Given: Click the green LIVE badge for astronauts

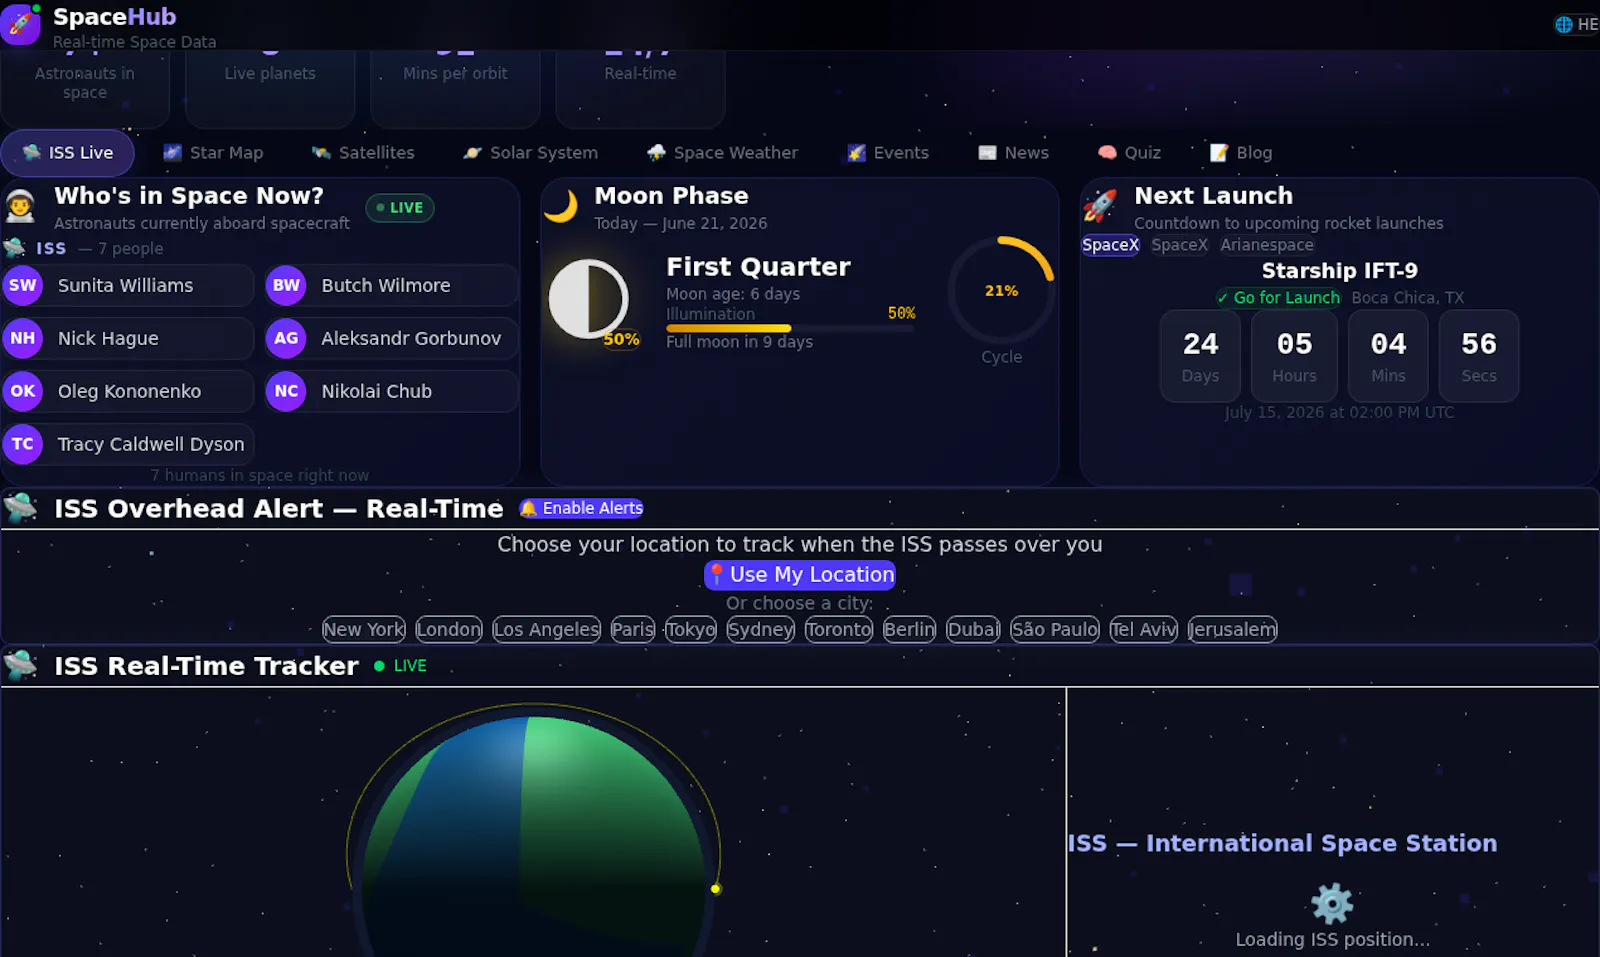Looking at the screenshot, I should [400, 208].
